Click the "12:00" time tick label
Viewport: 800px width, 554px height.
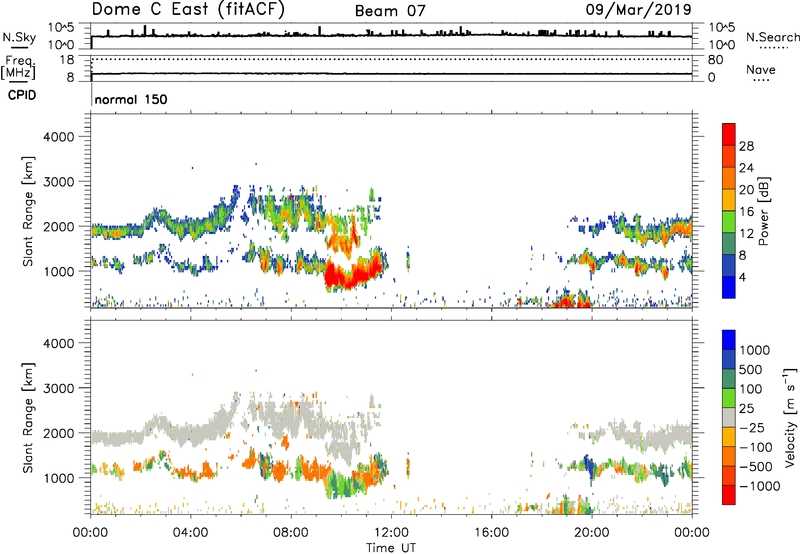pyautogui.click(x=391, y=533)
